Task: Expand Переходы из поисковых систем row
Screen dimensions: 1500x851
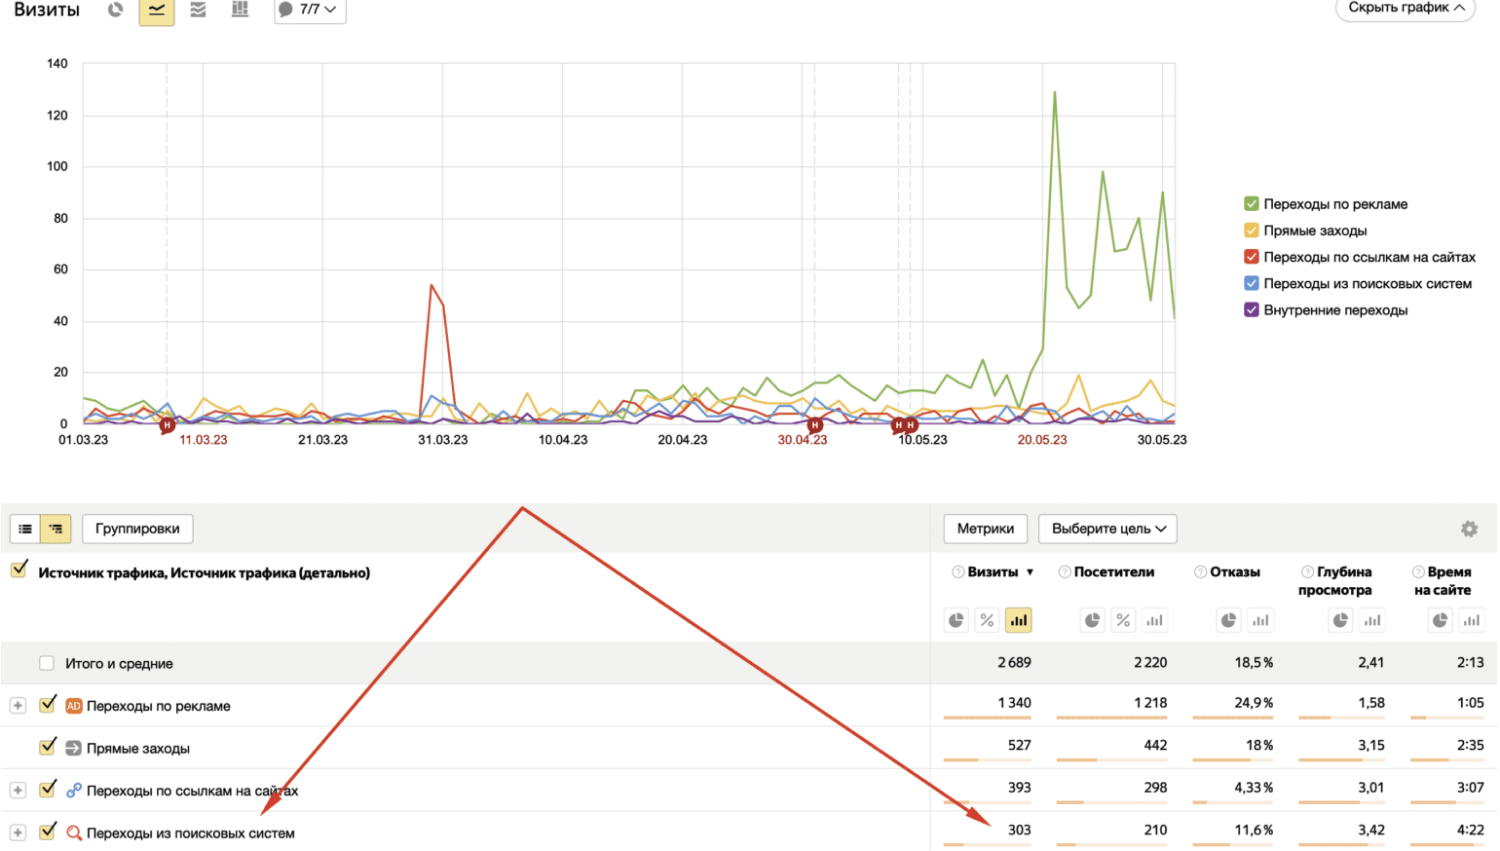Action: [18, 833]
